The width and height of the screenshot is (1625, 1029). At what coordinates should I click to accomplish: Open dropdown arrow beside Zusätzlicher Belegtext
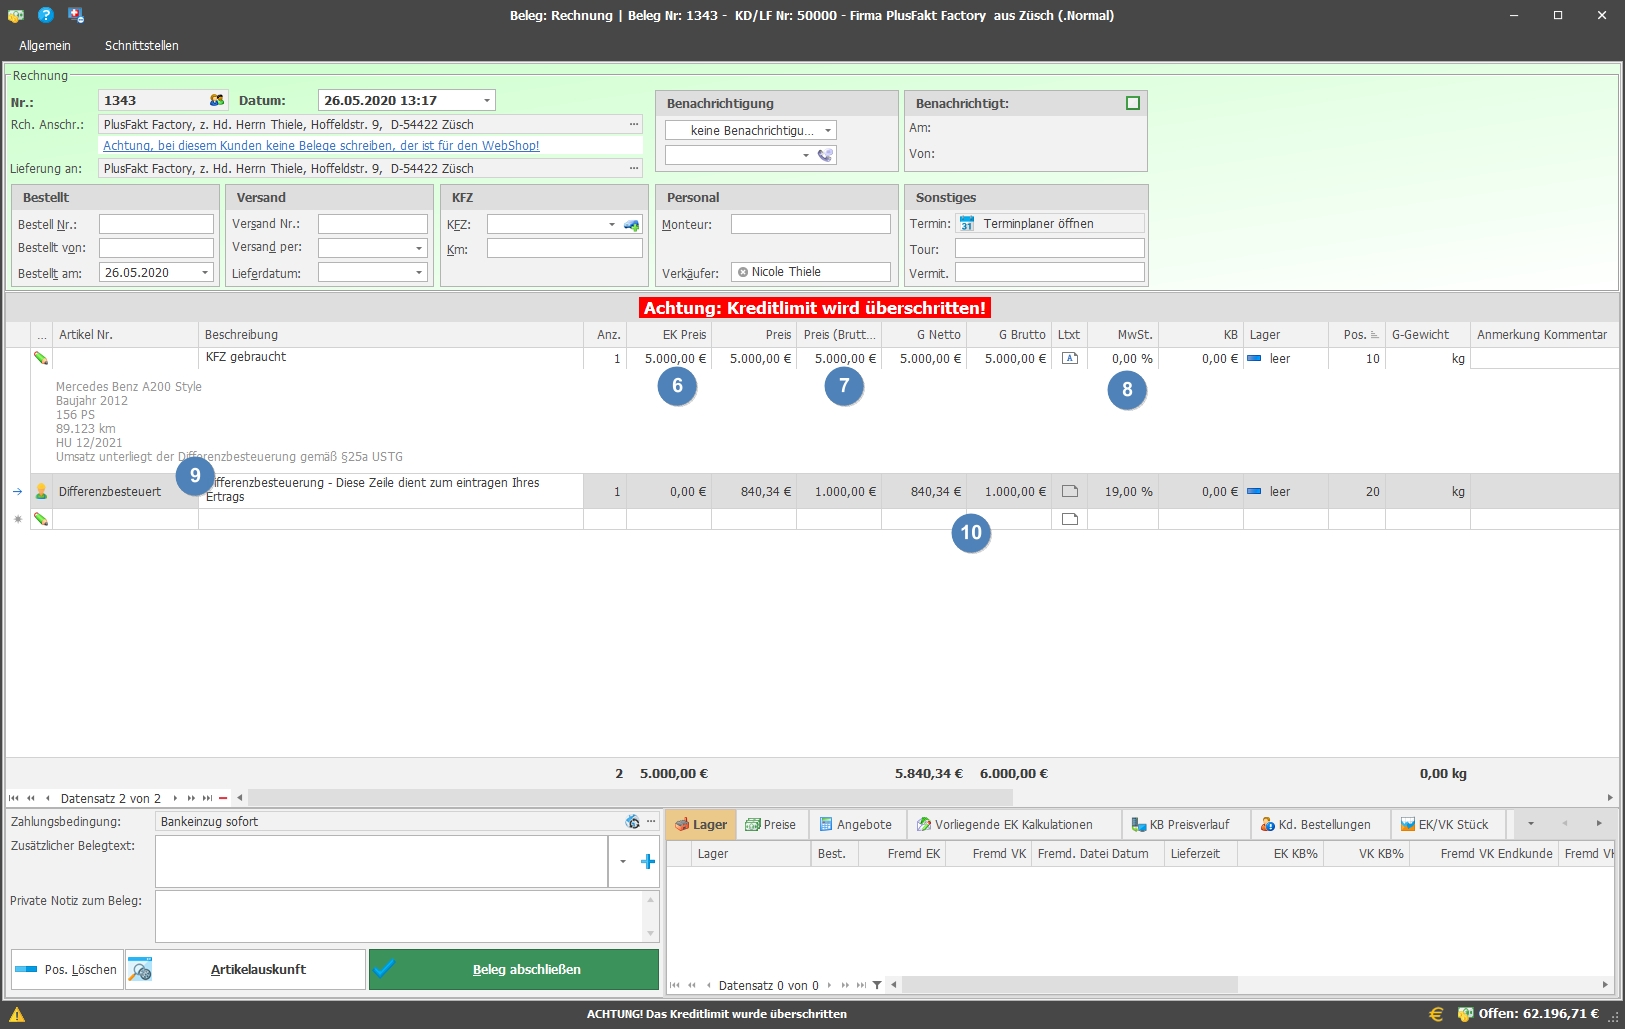coord(623,861)
